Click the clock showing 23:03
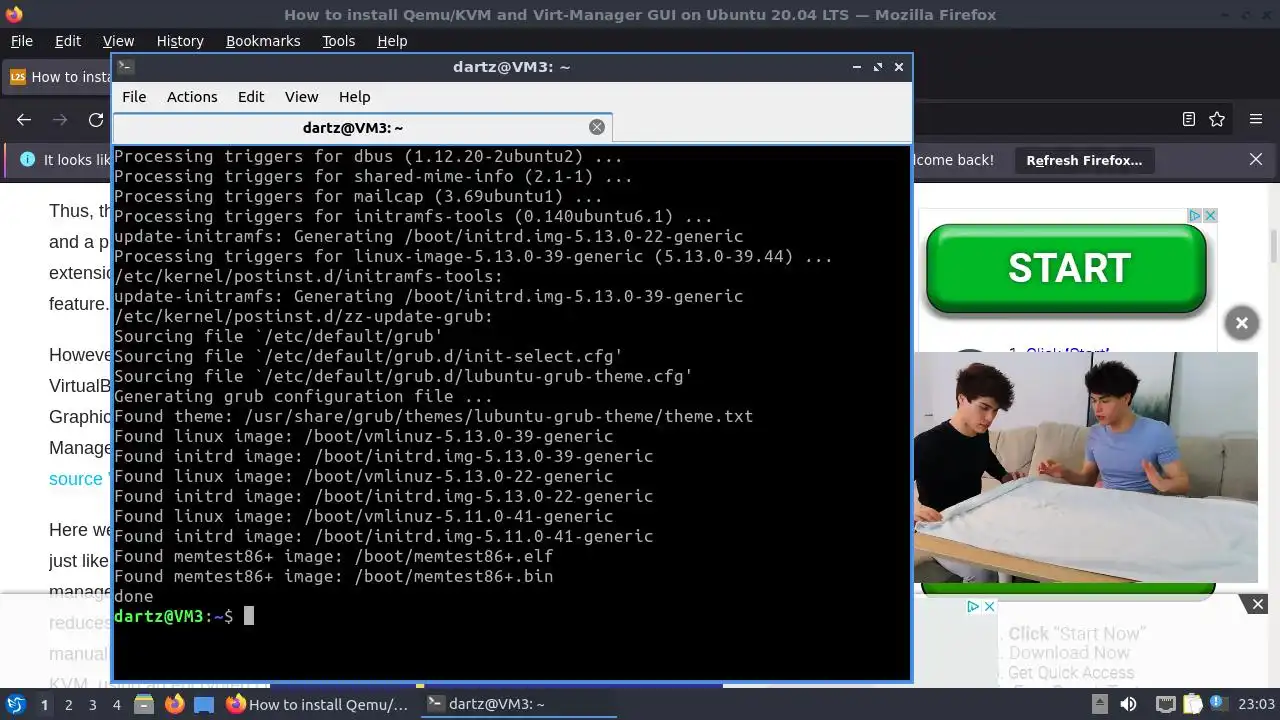This screenshot has height=720, width=1280. (x=1256, y=704)
